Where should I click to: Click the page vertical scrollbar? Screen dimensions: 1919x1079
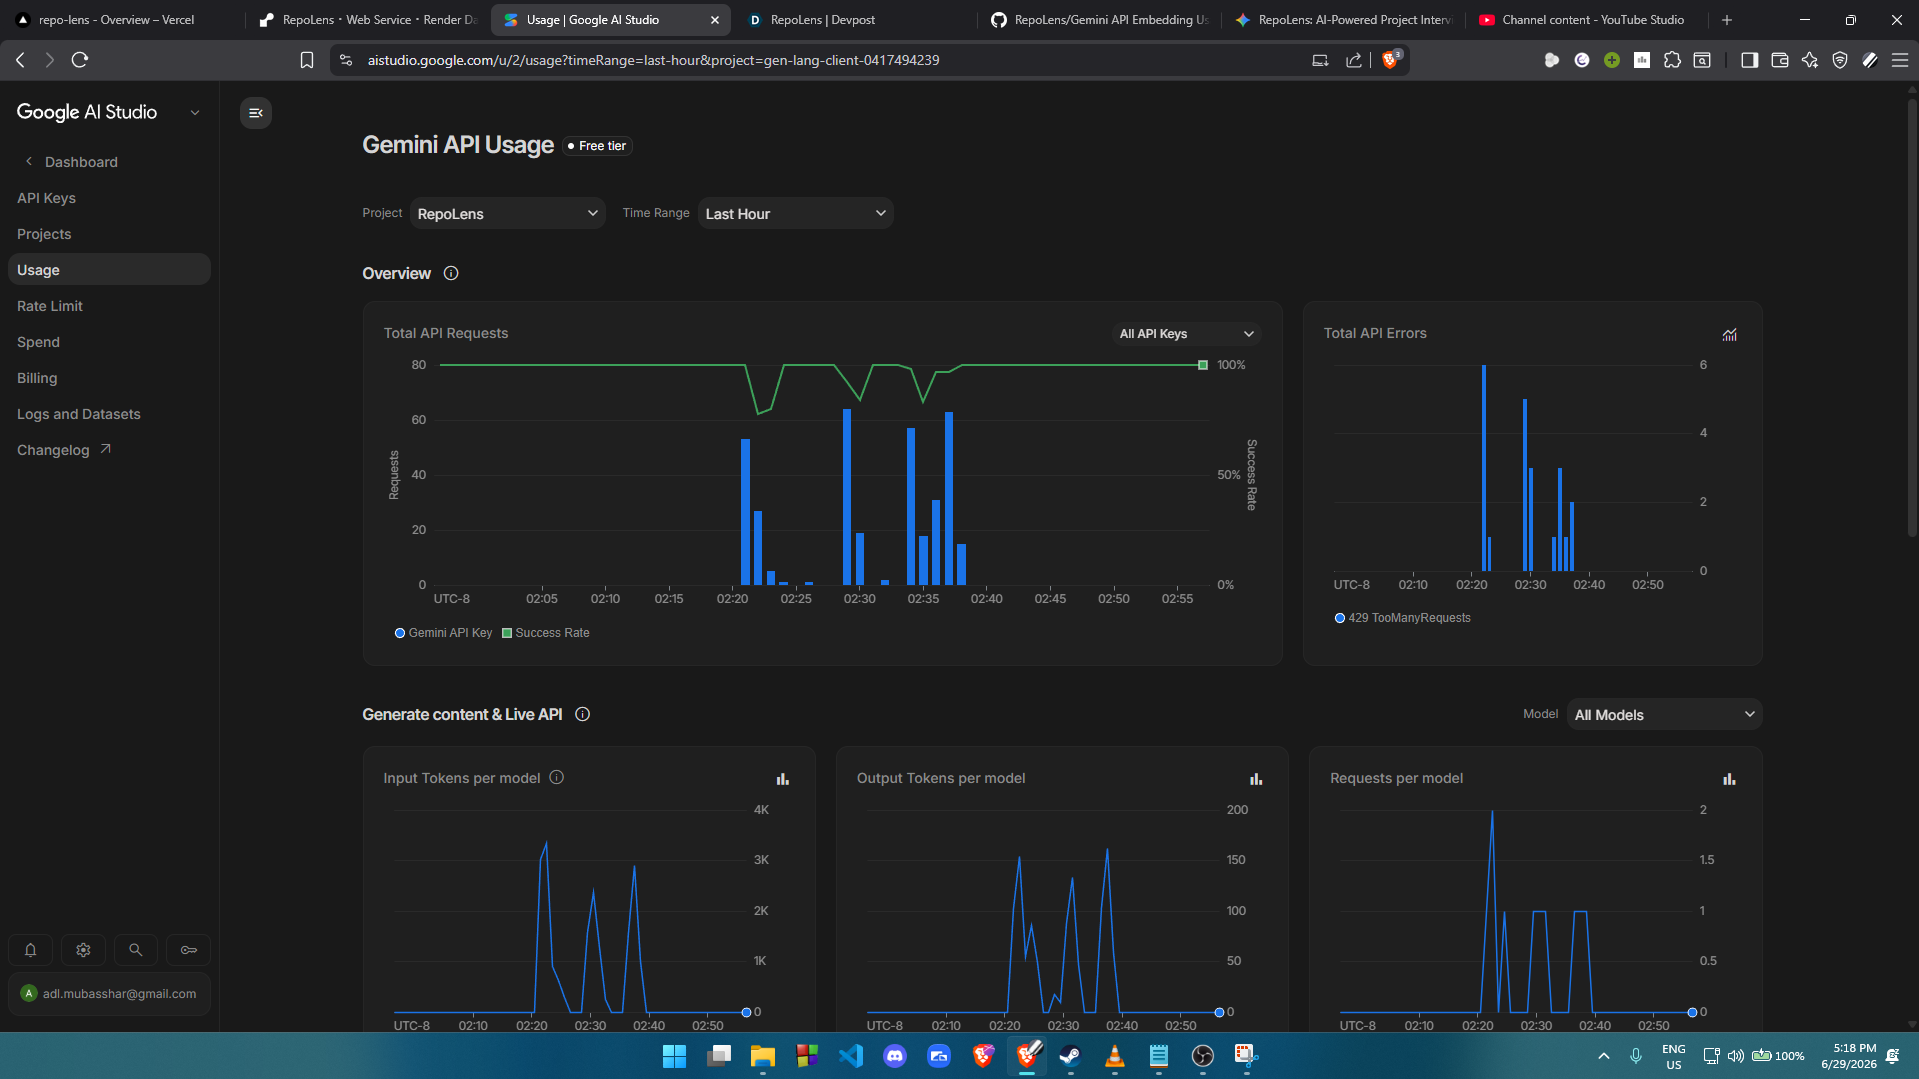pyautogui.click(x=1912, y=320)
